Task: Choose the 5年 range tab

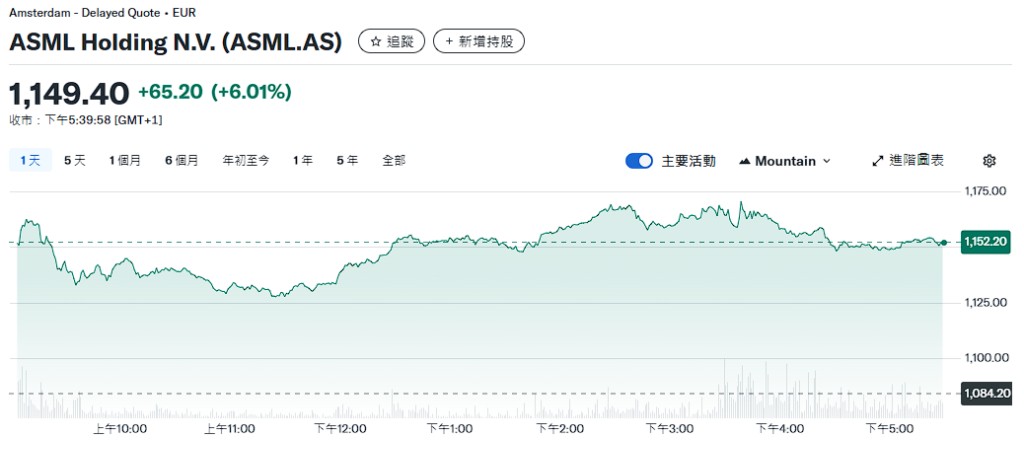Action: pyautogui.click(x=347, y=160)
